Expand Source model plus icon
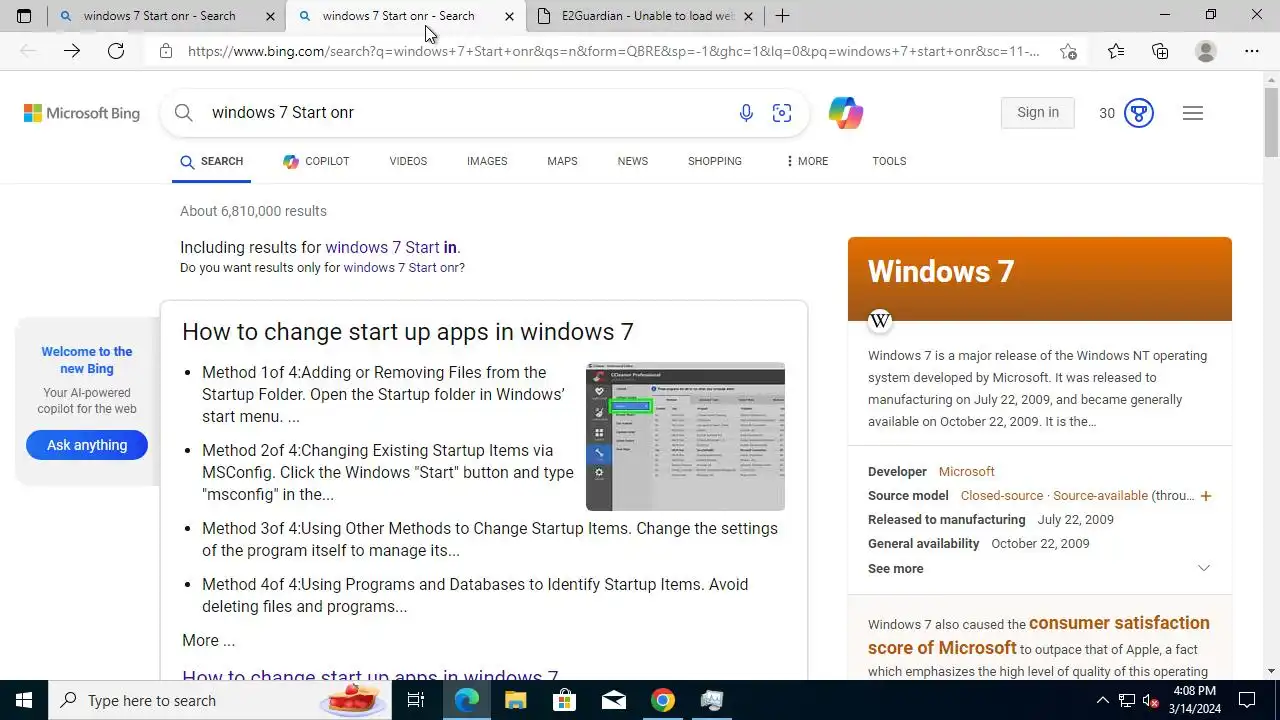This screenshot has width=1280, height=720. [x=1206, y=496]
